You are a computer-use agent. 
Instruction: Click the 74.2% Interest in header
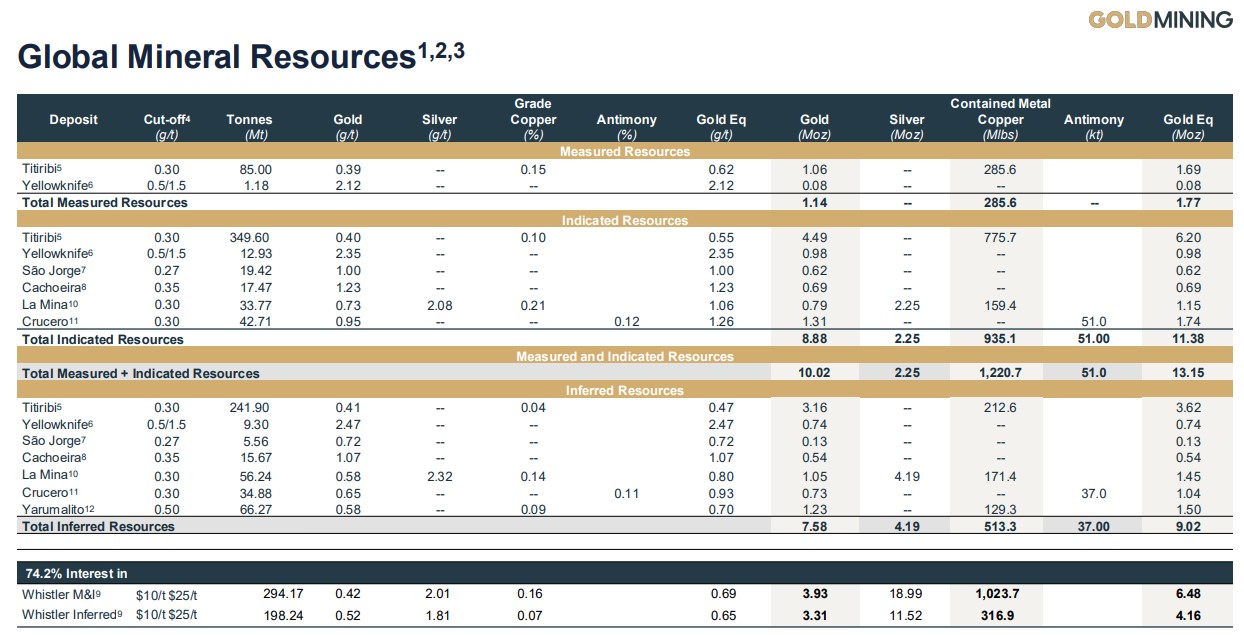click(x=74, y=573)
